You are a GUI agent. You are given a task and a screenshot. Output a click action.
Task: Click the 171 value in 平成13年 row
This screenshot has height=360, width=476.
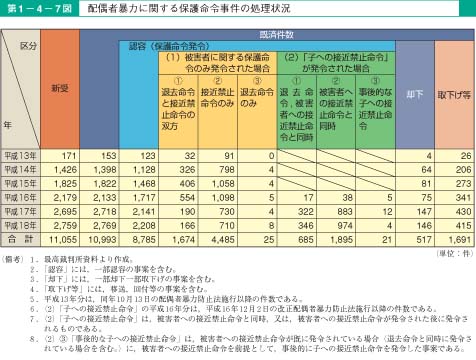69,156
